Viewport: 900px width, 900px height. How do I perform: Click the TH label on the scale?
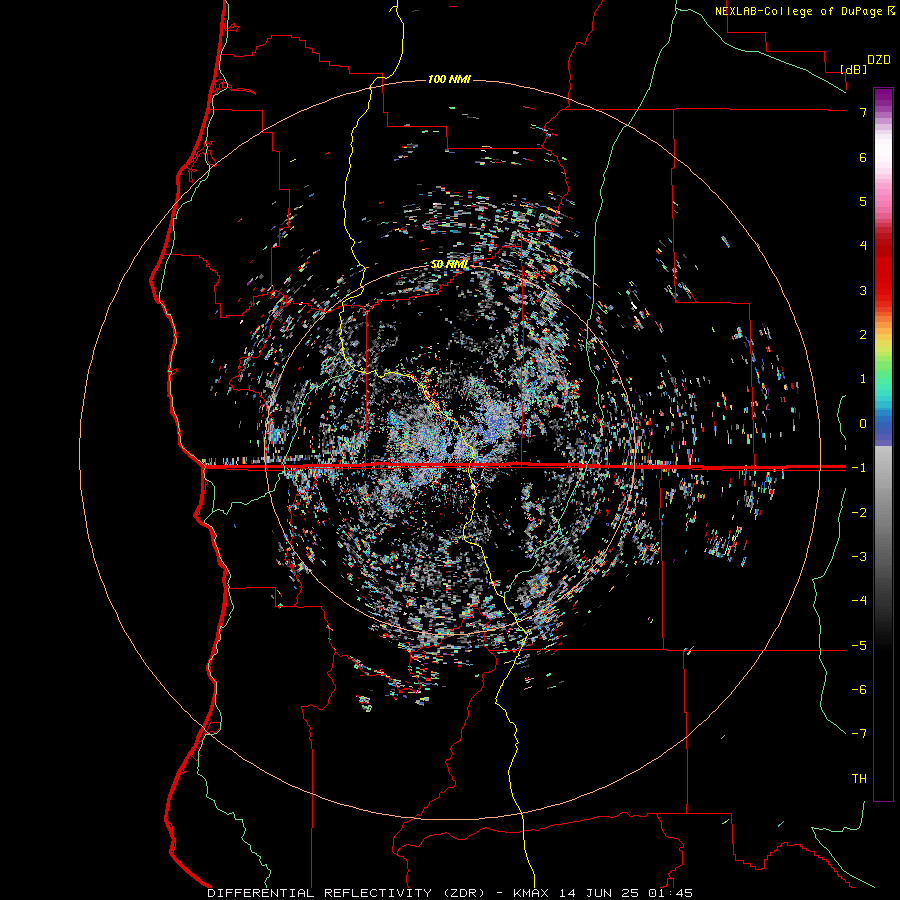tap(859, 778)
